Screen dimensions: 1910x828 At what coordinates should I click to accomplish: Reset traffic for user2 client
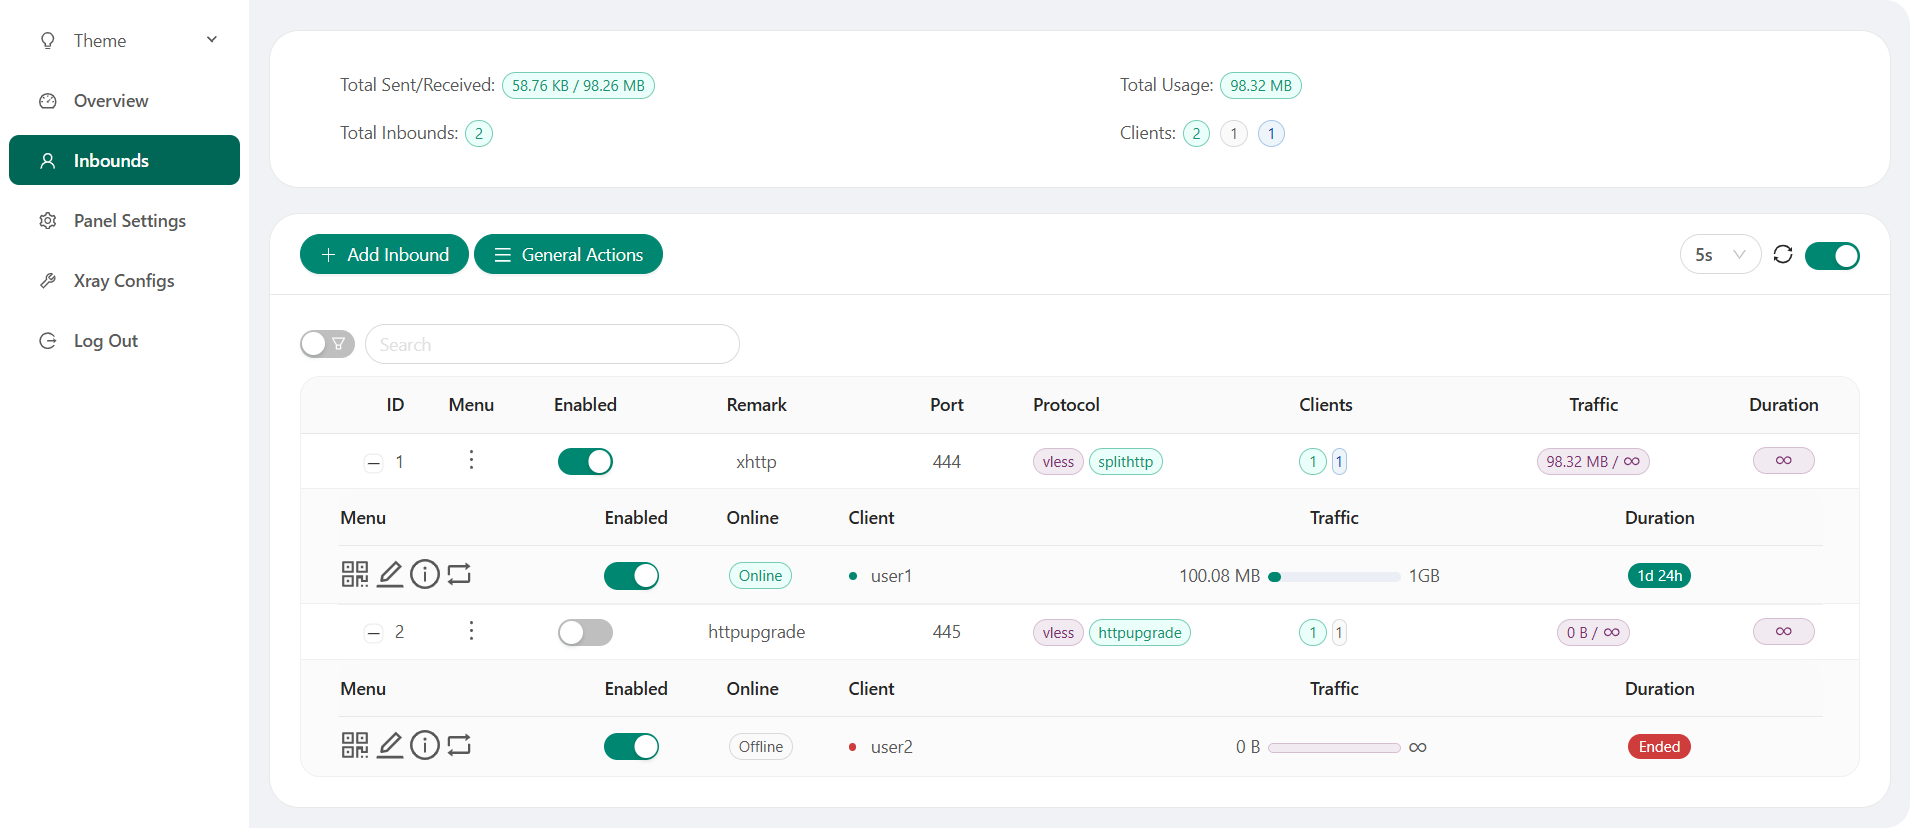[459, 745]
